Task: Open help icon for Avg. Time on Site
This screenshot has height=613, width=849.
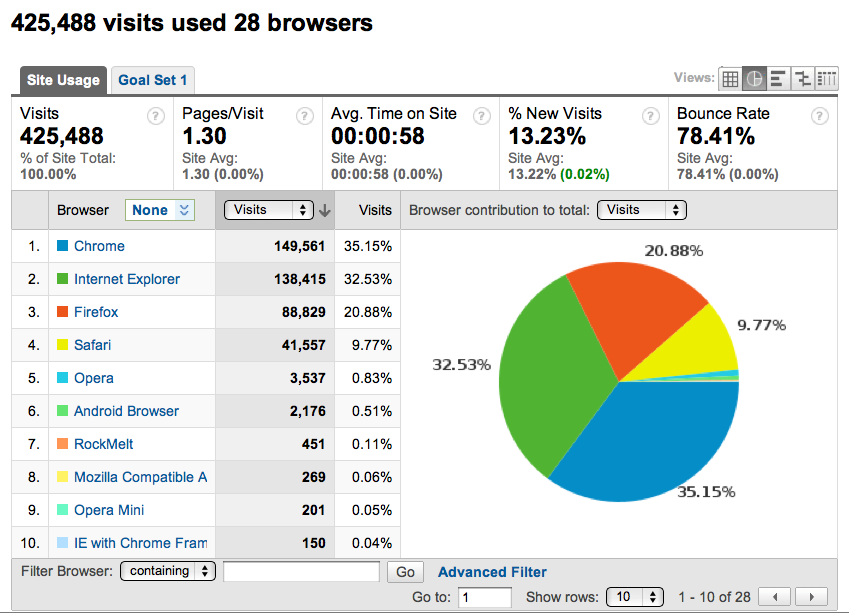Action: (482, 116)
